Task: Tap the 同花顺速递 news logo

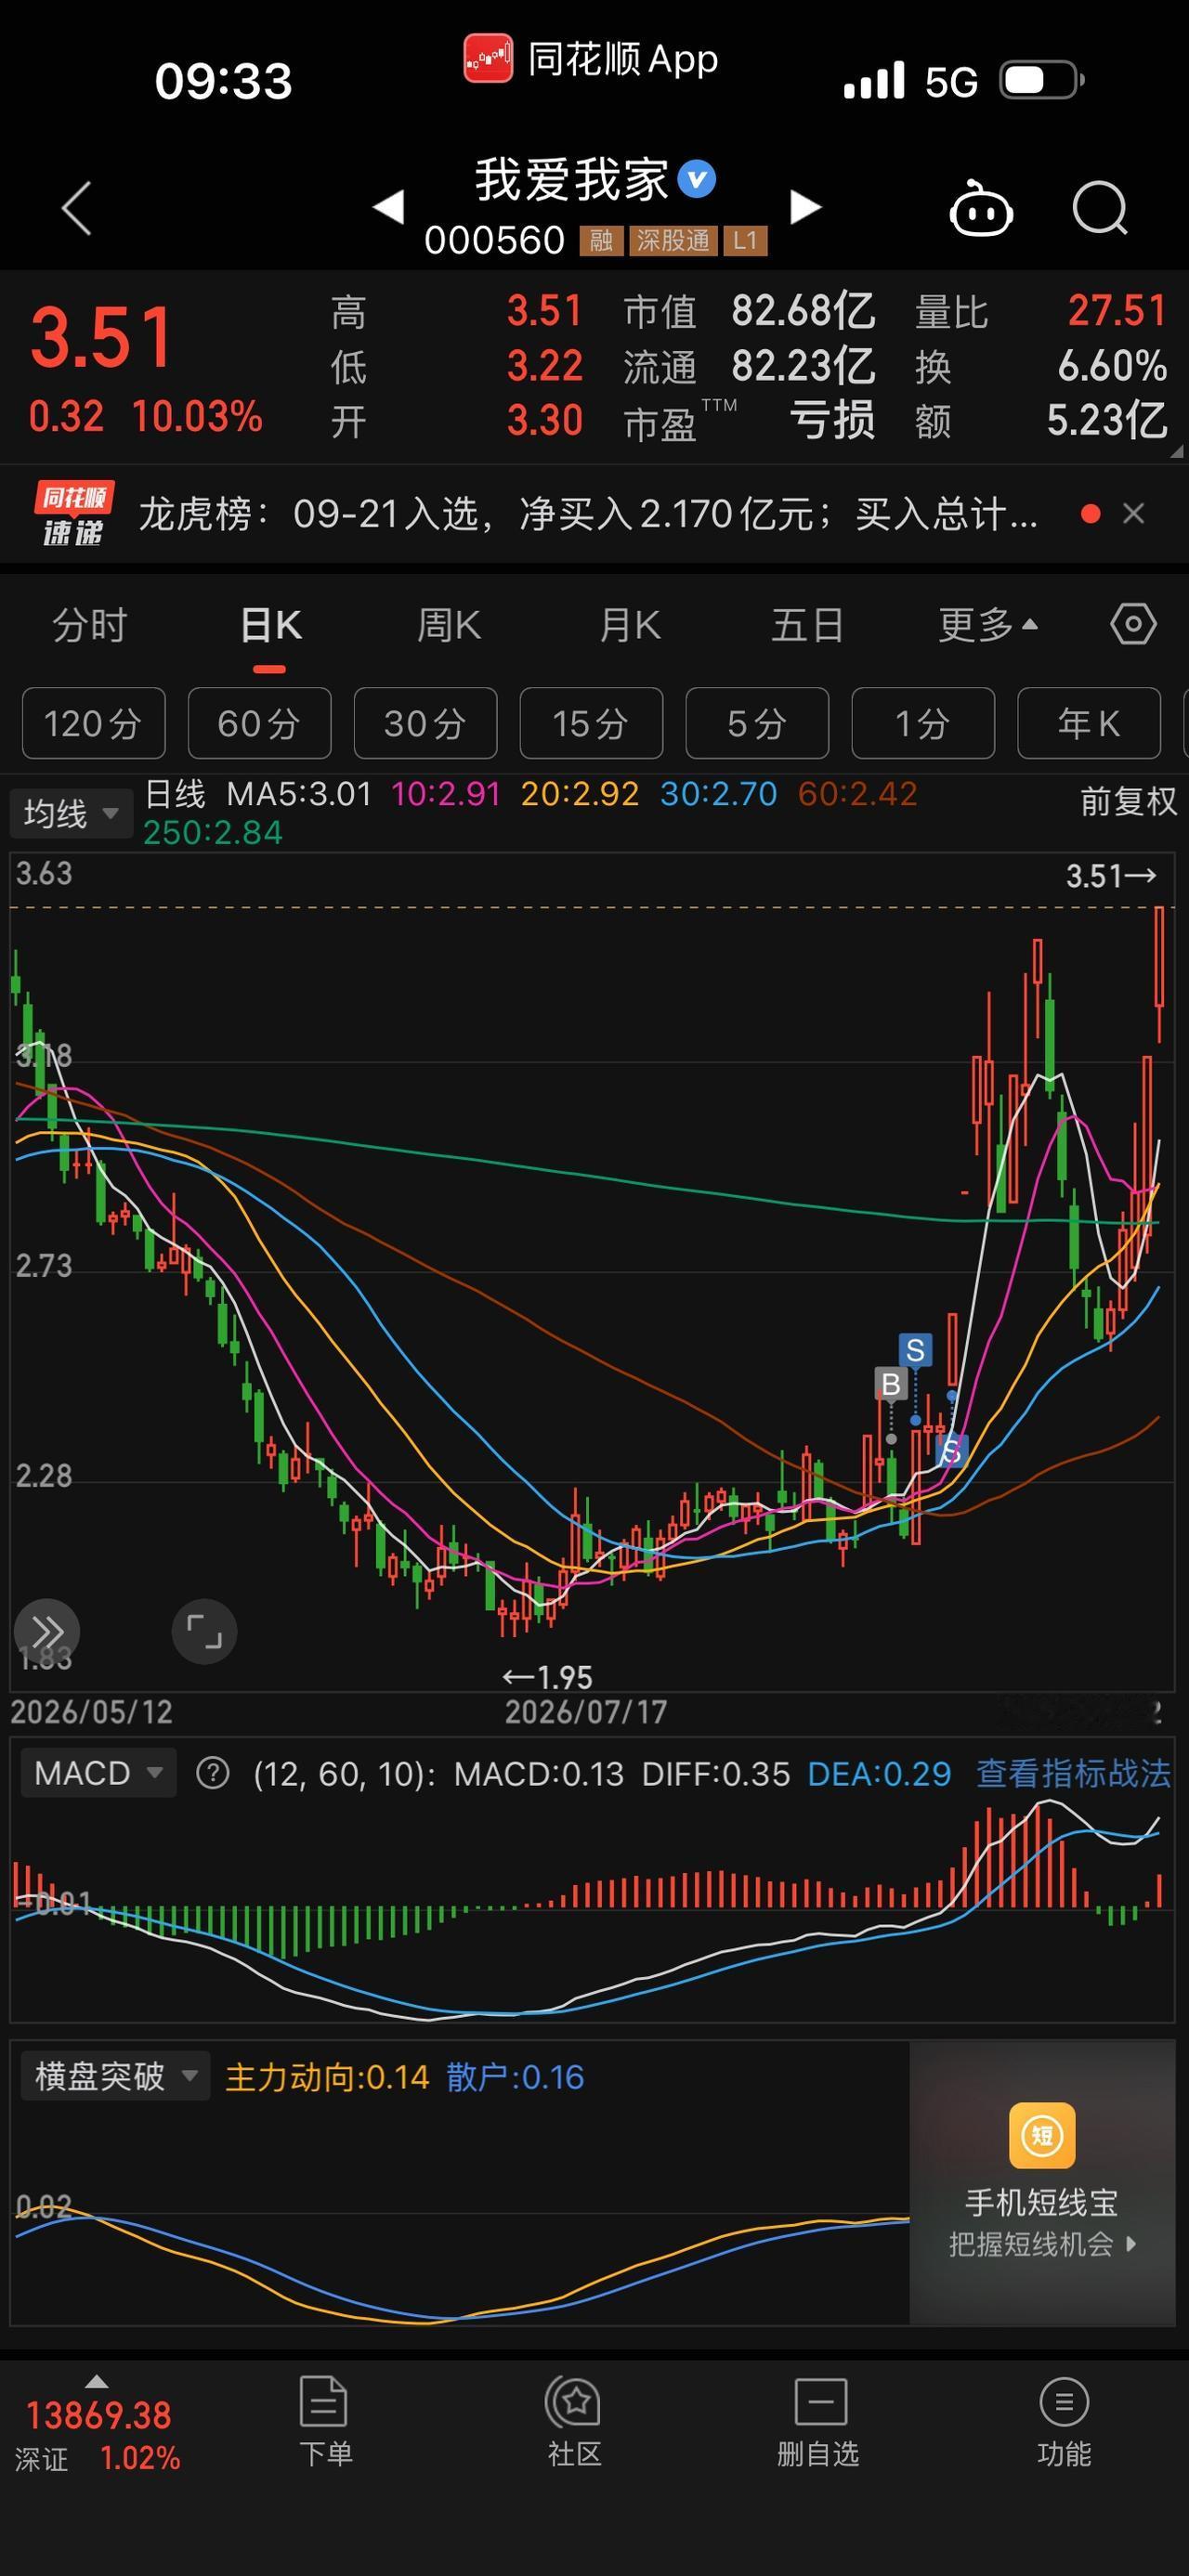Action: (73, 513)
